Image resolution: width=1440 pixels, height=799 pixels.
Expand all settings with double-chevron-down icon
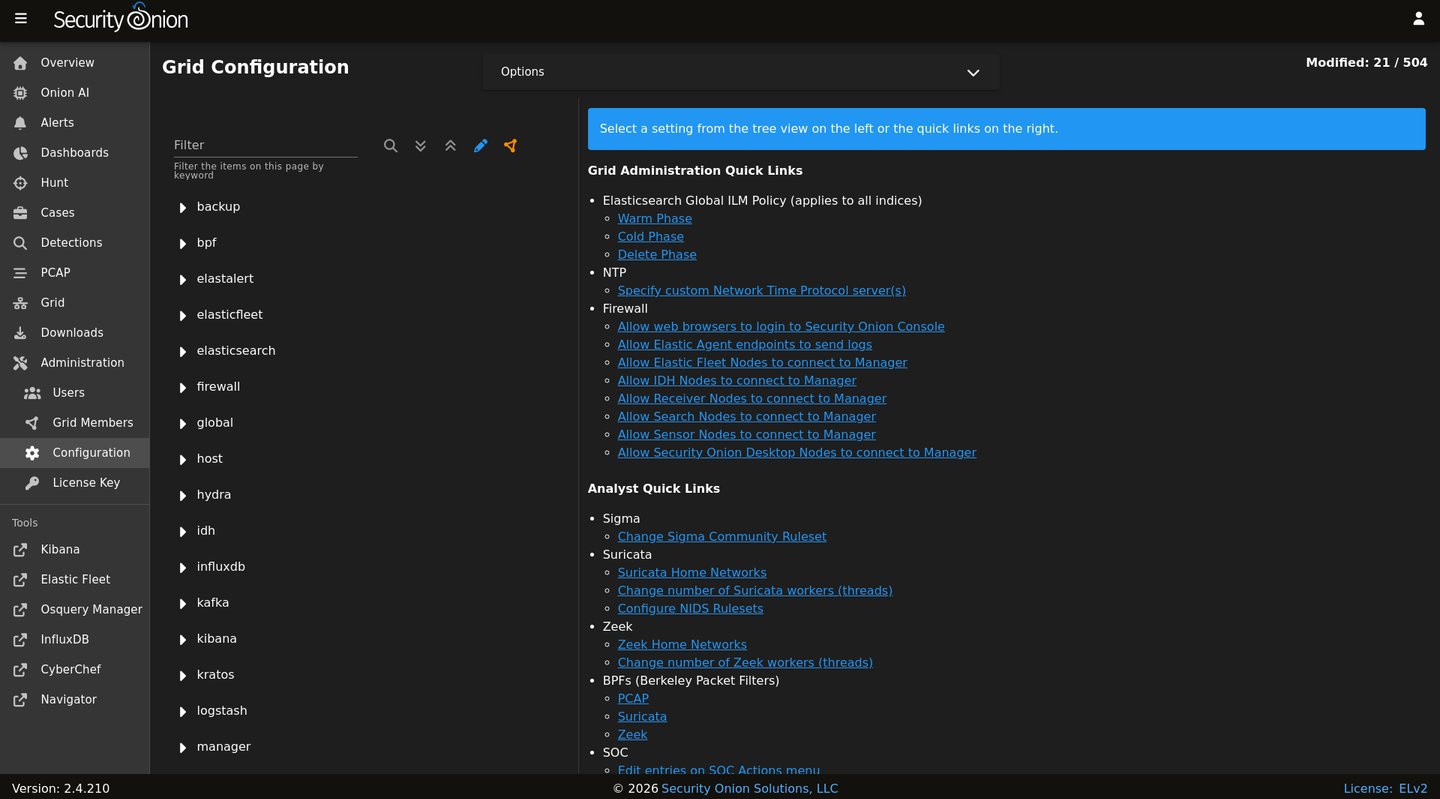click(421, 146)
